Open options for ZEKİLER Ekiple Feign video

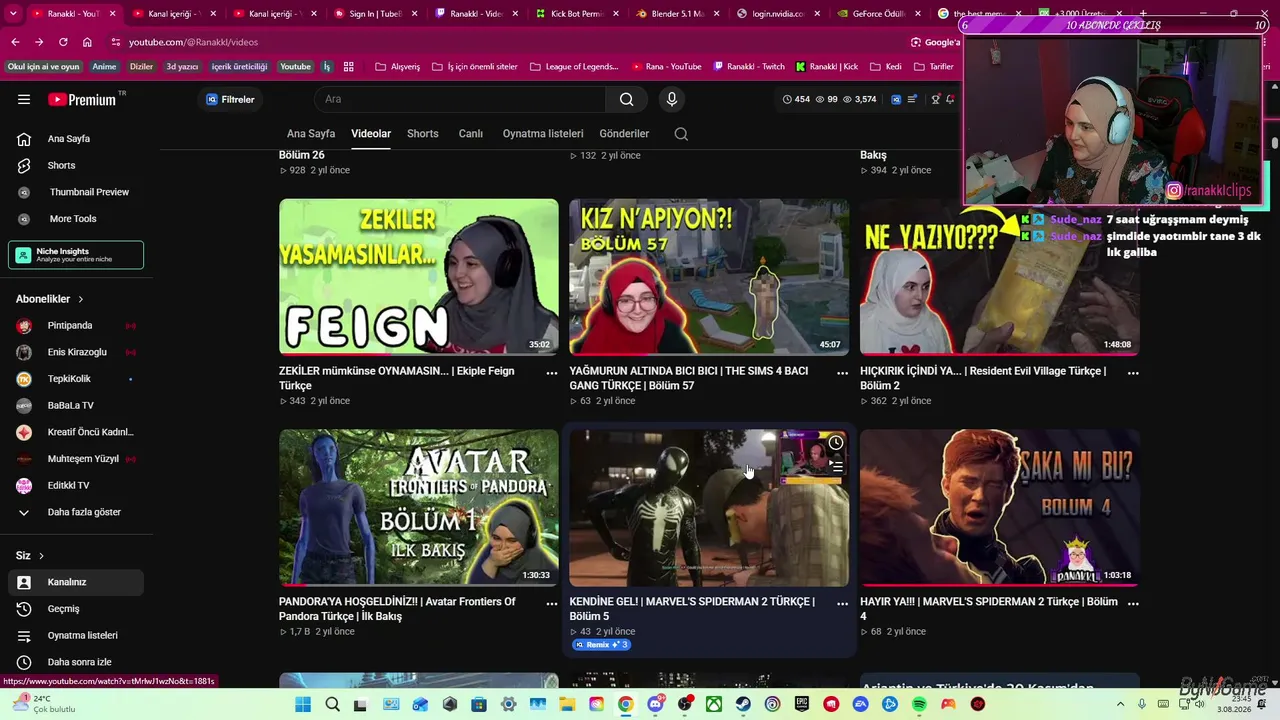point(551,372)
